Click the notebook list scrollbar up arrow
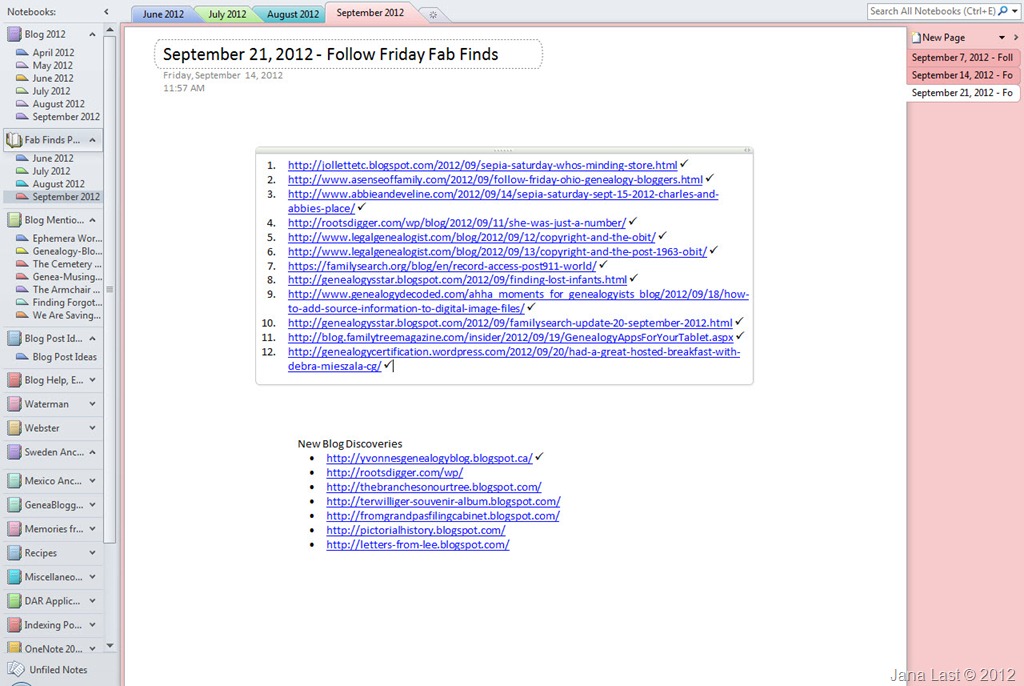The height and width of the screenshot is (686, 1024). (x=110, y=30)
